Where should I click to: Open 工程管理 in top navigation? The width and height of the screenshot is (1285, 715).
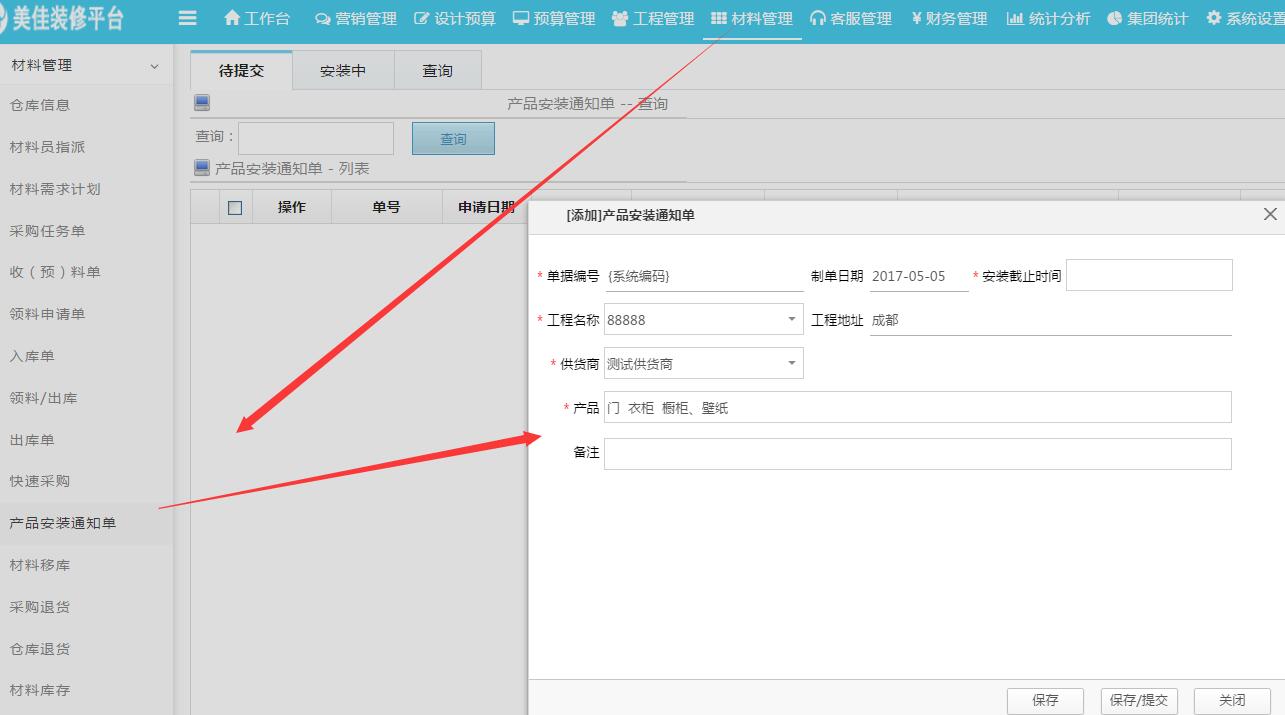pos(652,18)
